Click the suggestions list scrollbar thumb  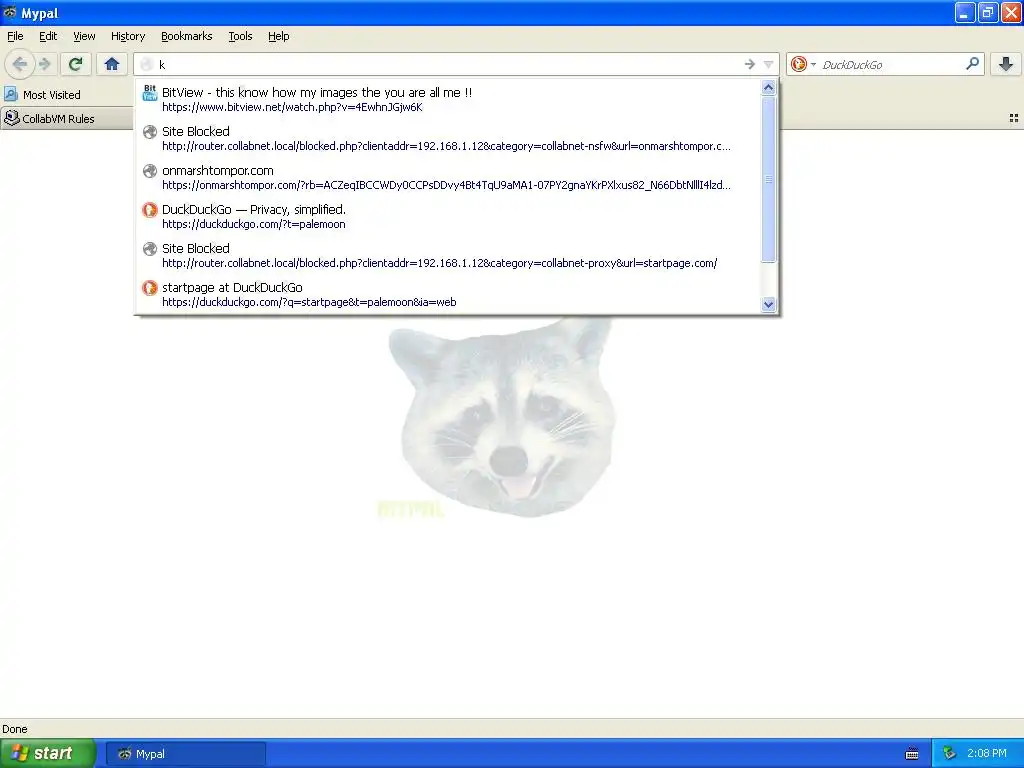pos(769,179)
